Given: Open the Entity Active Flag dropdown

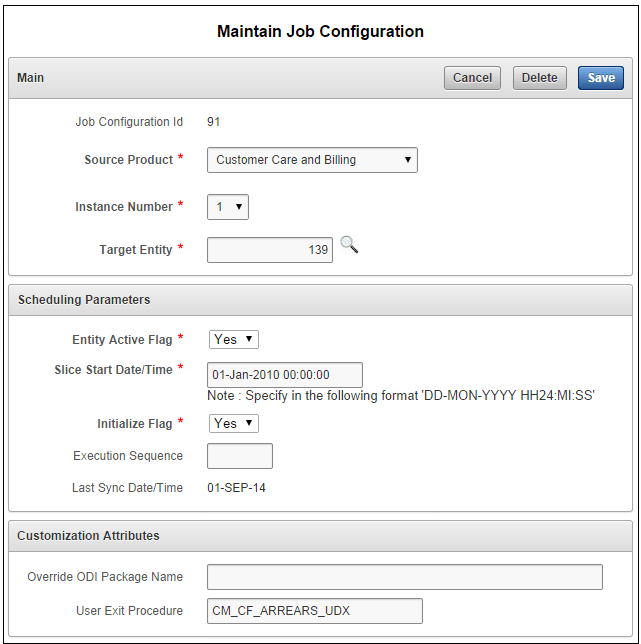Looking at the screenshot, I should [x=234, y=340].
